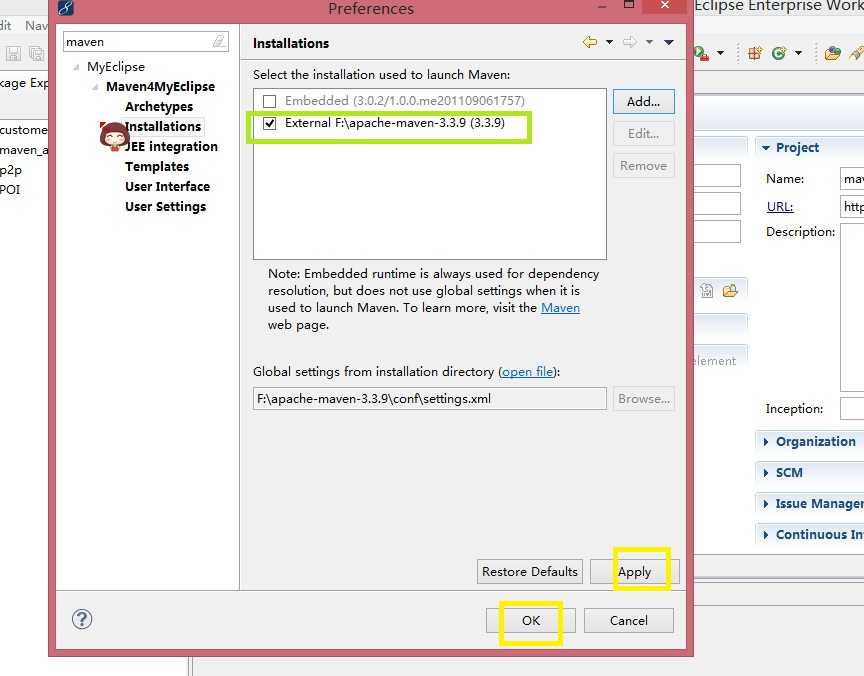Click Save icon in Eclipse main toolbar

tap(13, 53)
